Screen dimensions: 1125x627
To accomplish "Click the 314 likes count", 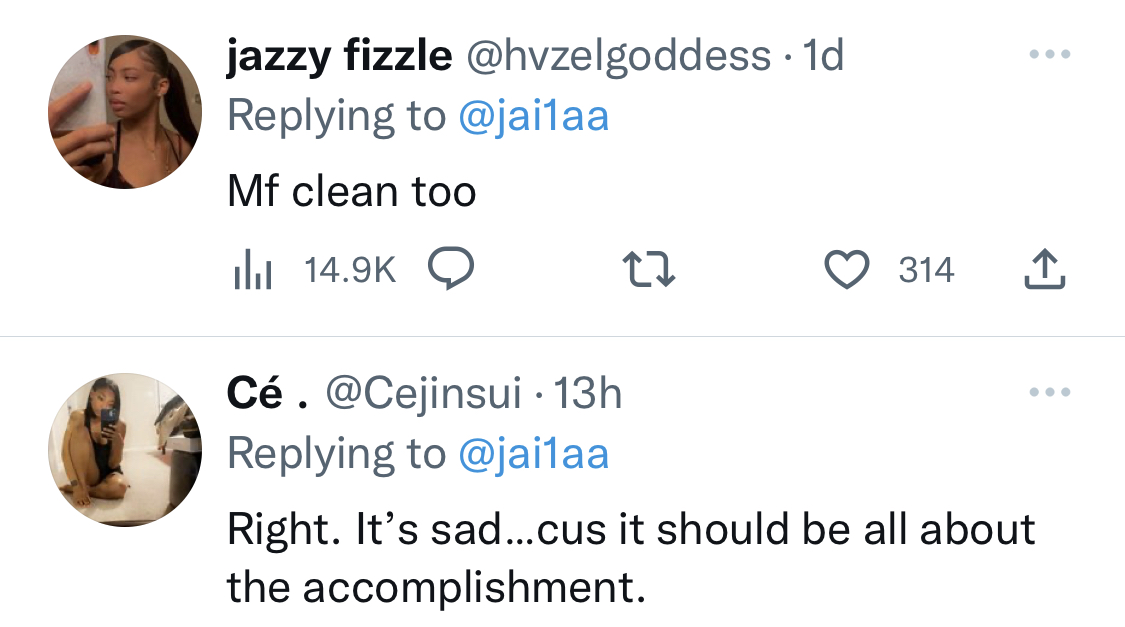I will [926, 270].
